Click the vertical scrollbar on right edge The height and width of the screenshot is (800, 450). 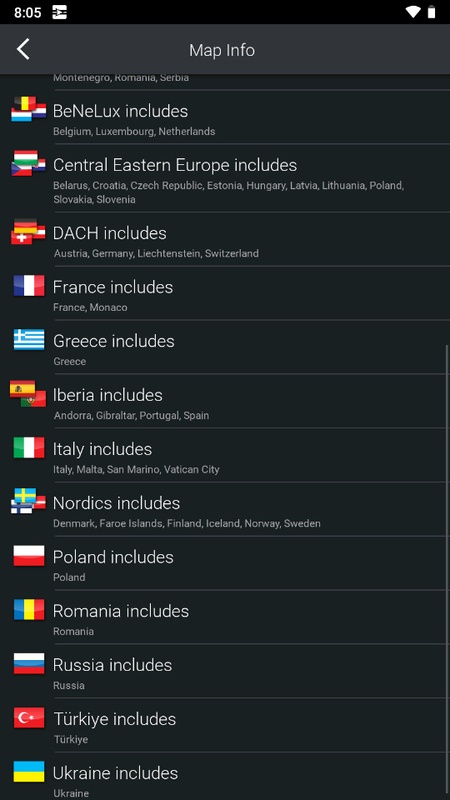click(447, 571)
